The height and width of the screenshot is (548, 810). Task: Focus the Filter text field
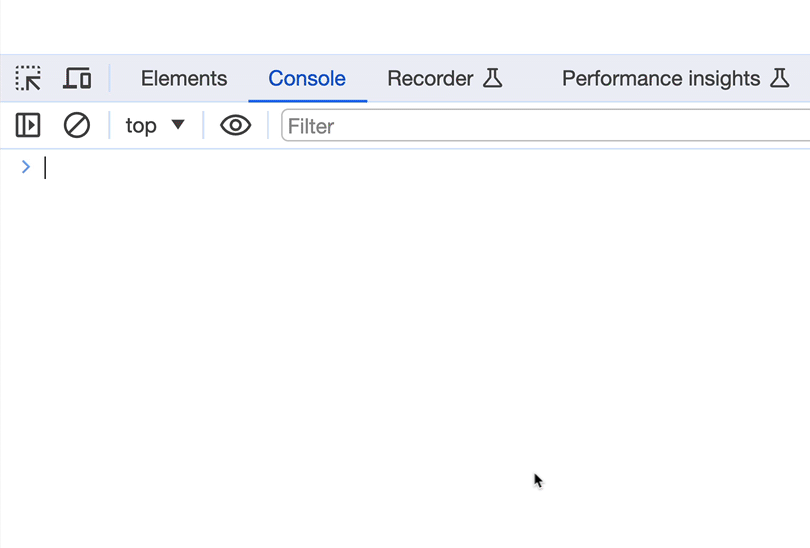[540, 126]
